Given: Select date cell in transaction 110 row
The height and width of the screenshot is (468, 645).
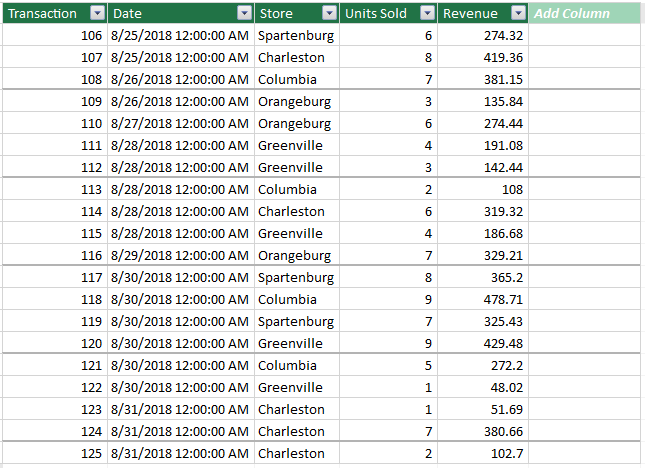Looking at the screenshot, I should pos(181,123).
